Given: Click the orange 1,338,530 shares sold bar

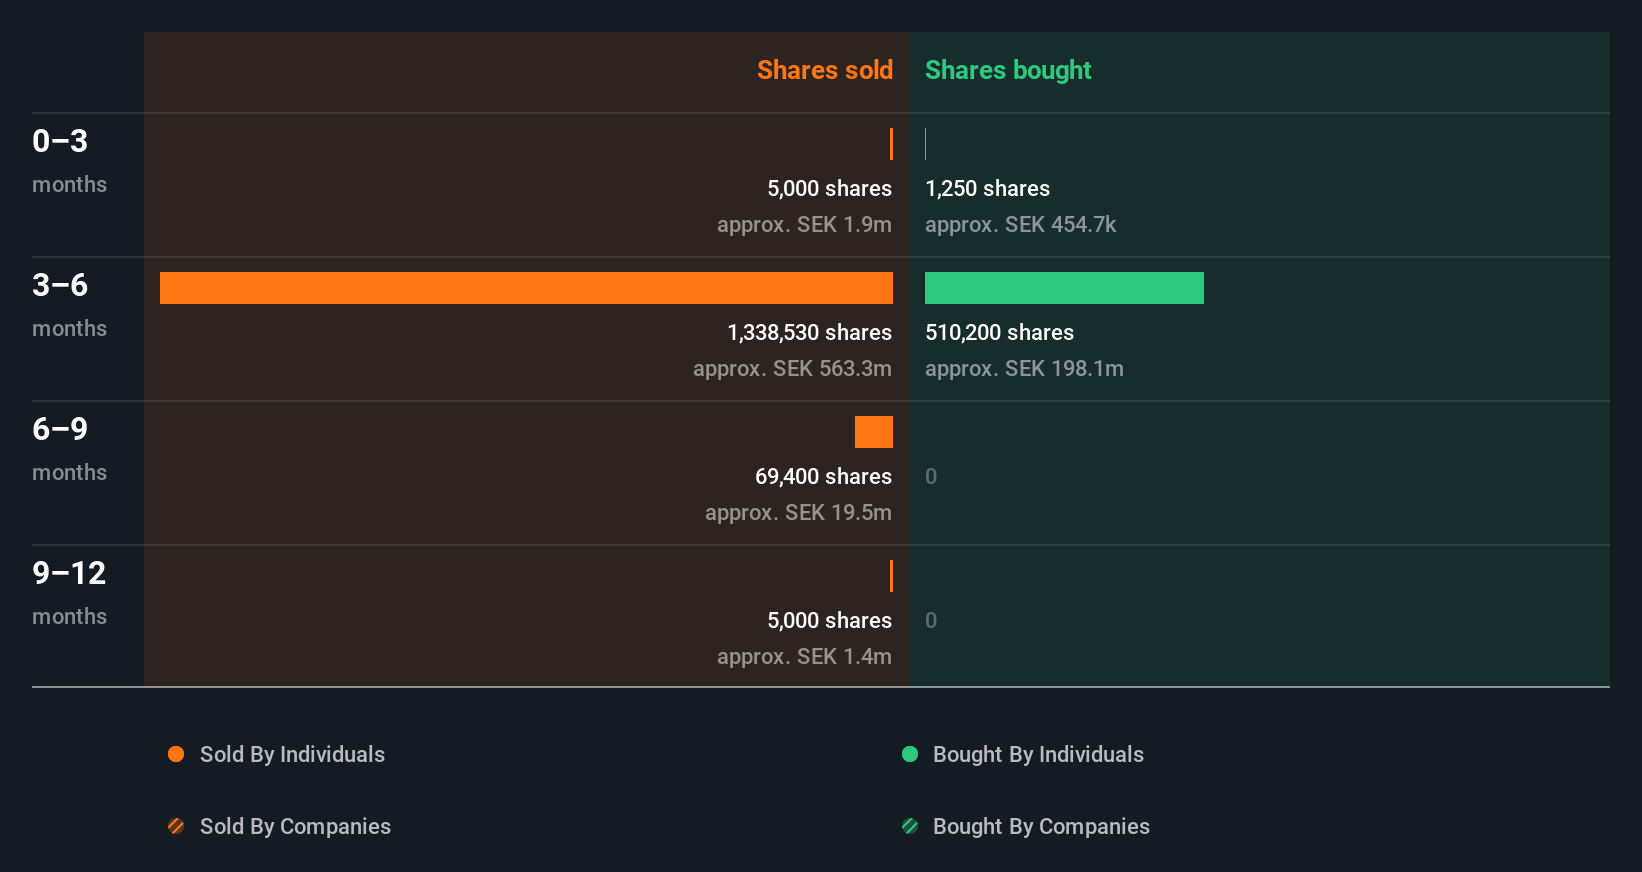Looking at the screenshot, I should point(526,288).
